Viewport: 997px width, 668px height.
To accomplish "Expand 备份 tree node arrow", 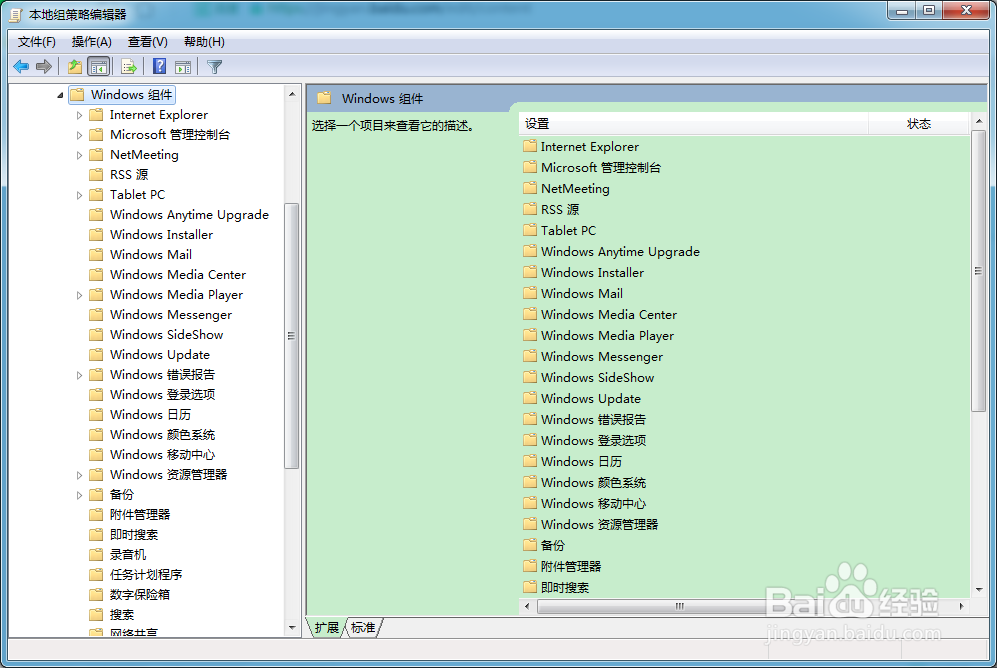I will pyautogui.click(x=79, y=495).
